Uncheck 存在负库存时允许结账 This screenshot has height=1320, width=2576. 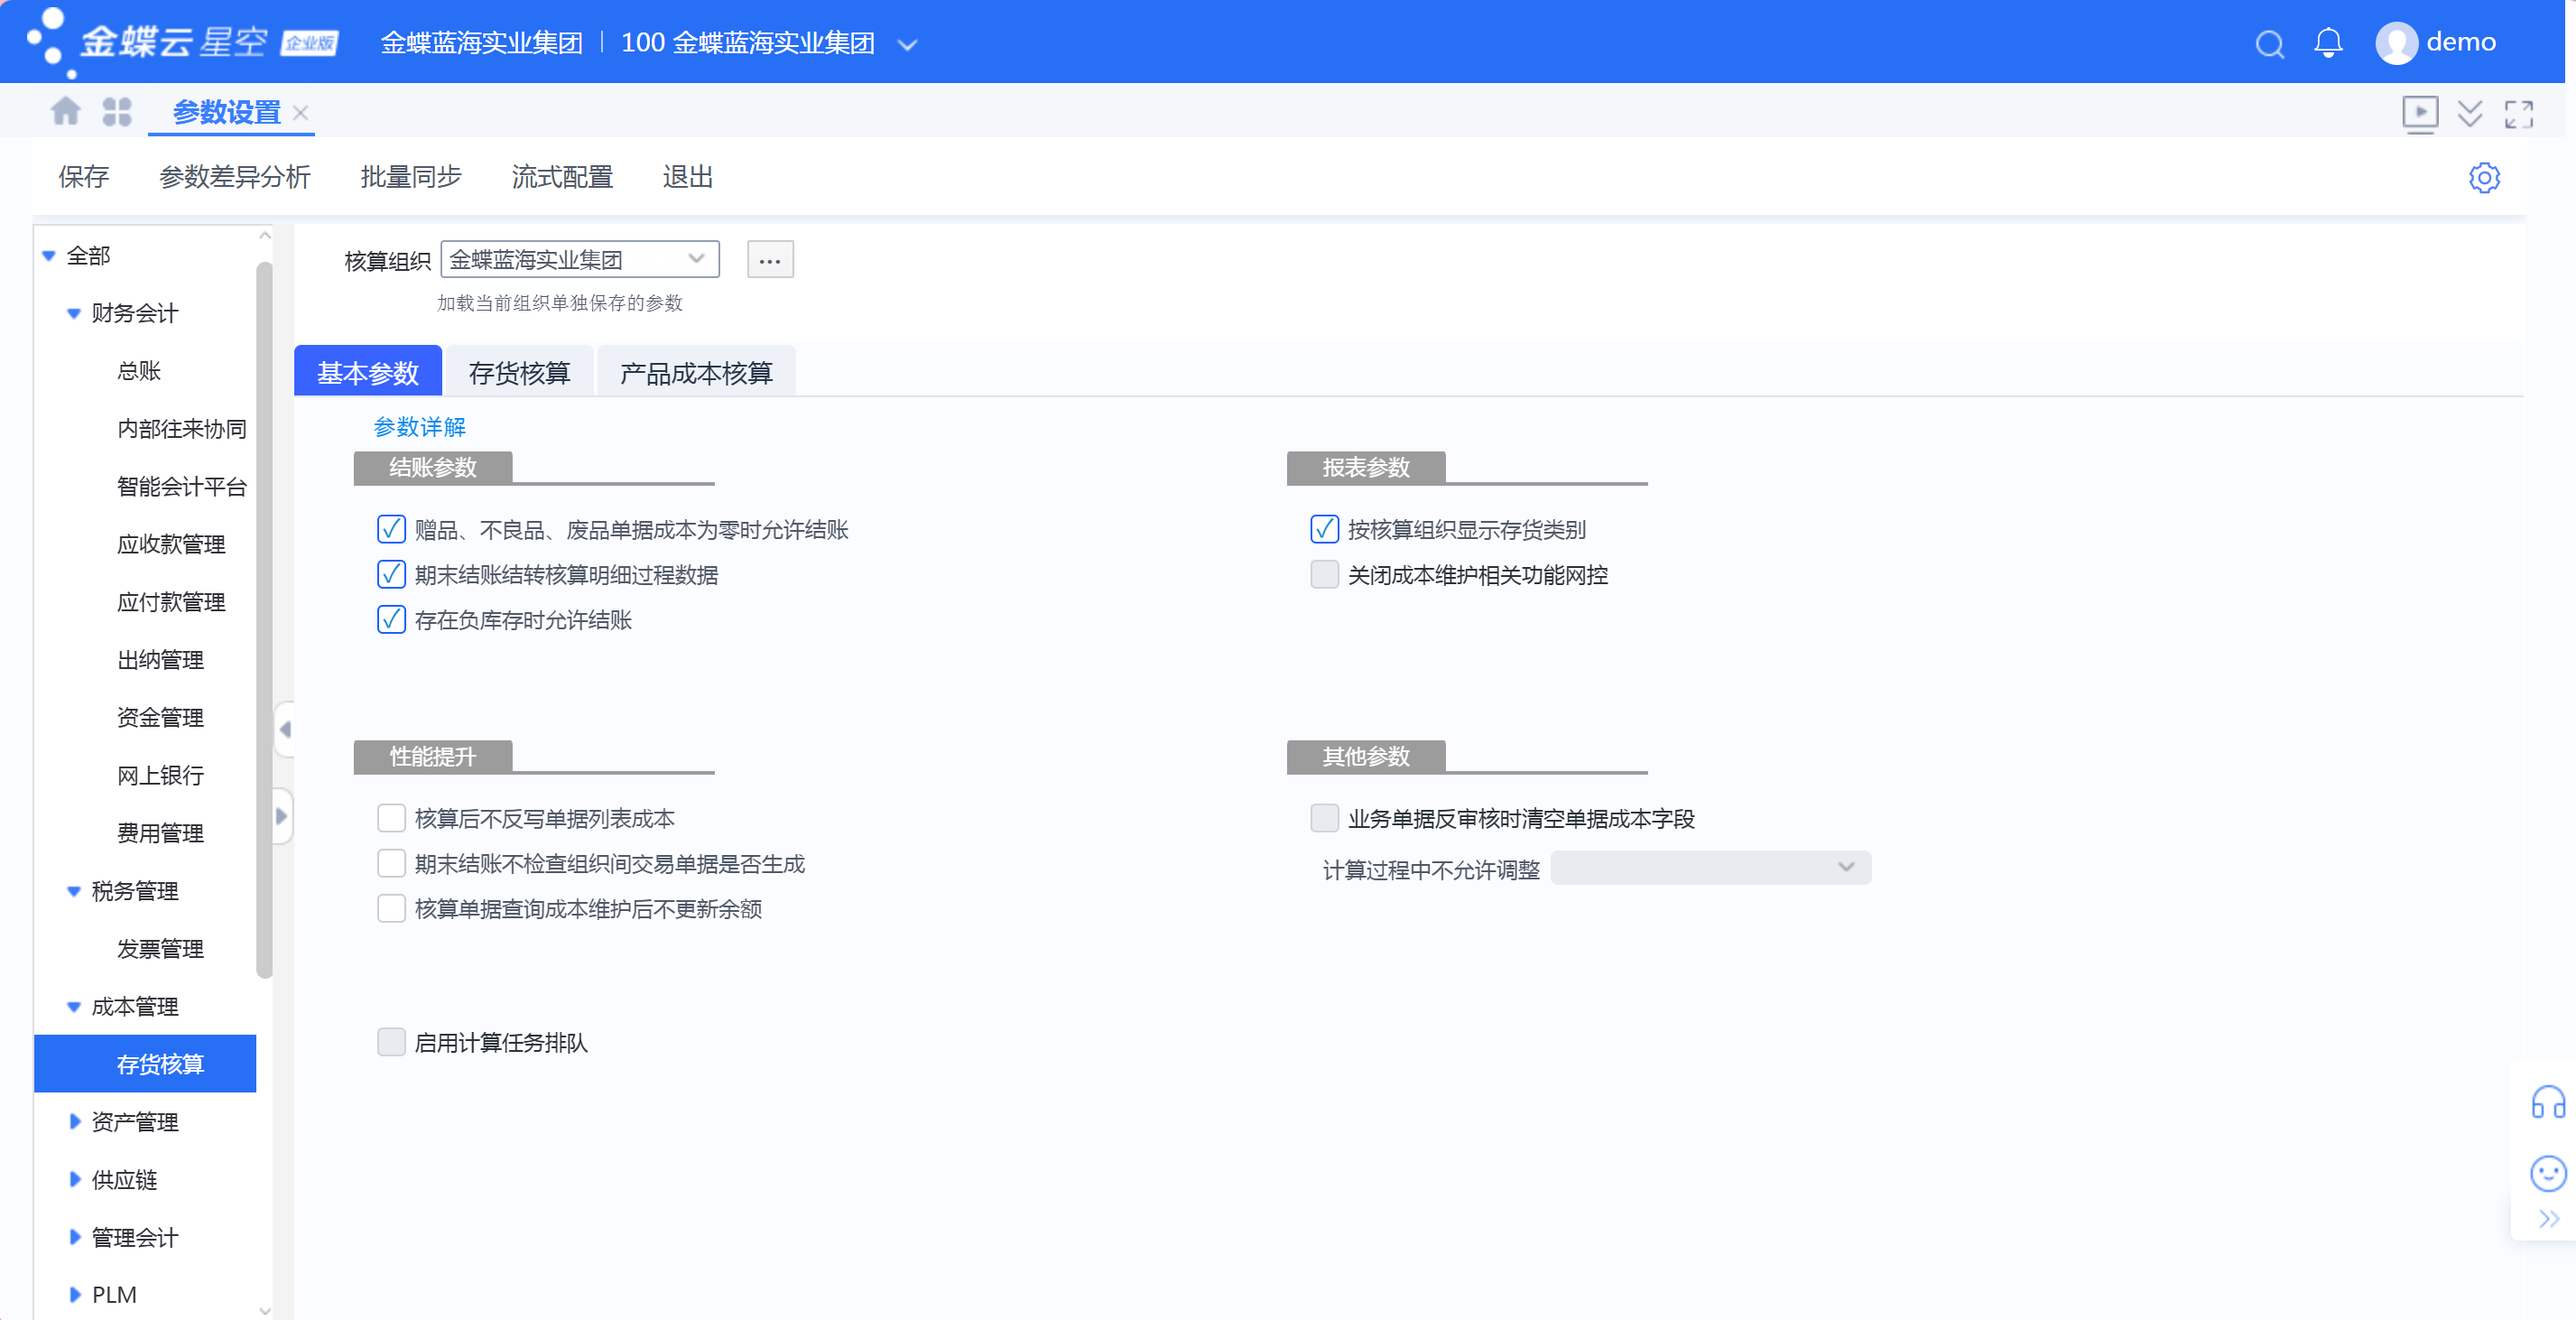coord(391,619)
